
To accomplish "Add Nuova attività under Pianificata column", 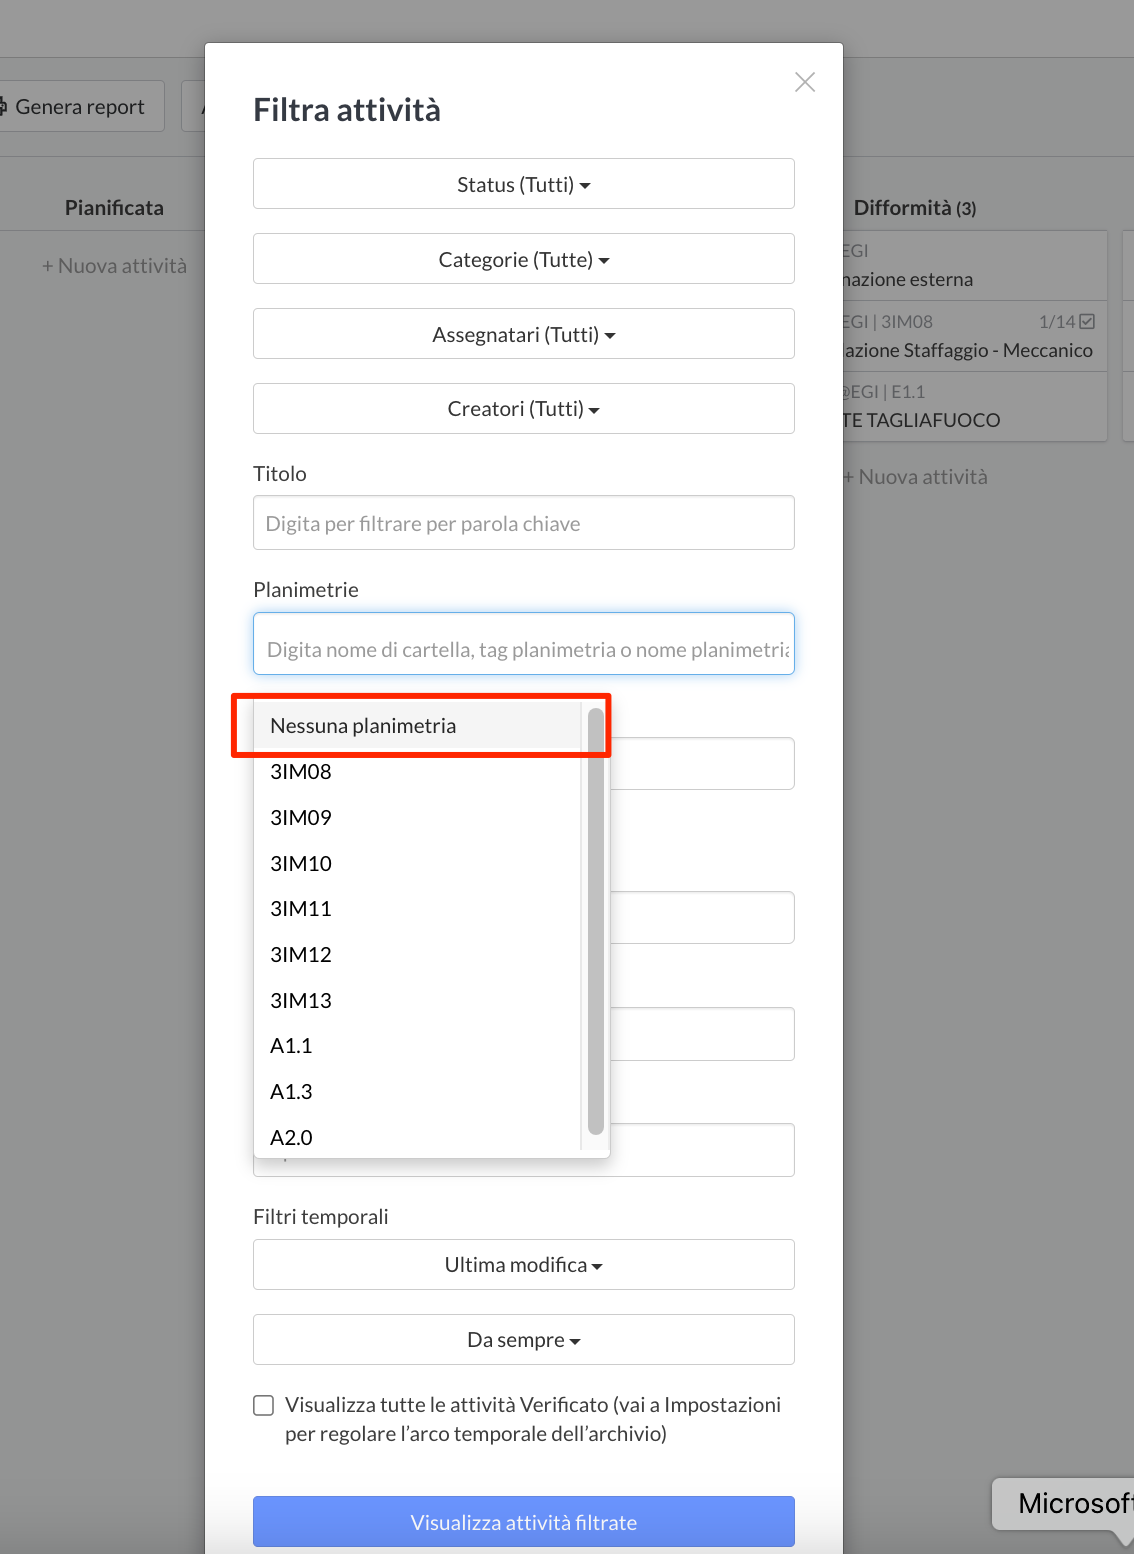I will tap(114, 266).
